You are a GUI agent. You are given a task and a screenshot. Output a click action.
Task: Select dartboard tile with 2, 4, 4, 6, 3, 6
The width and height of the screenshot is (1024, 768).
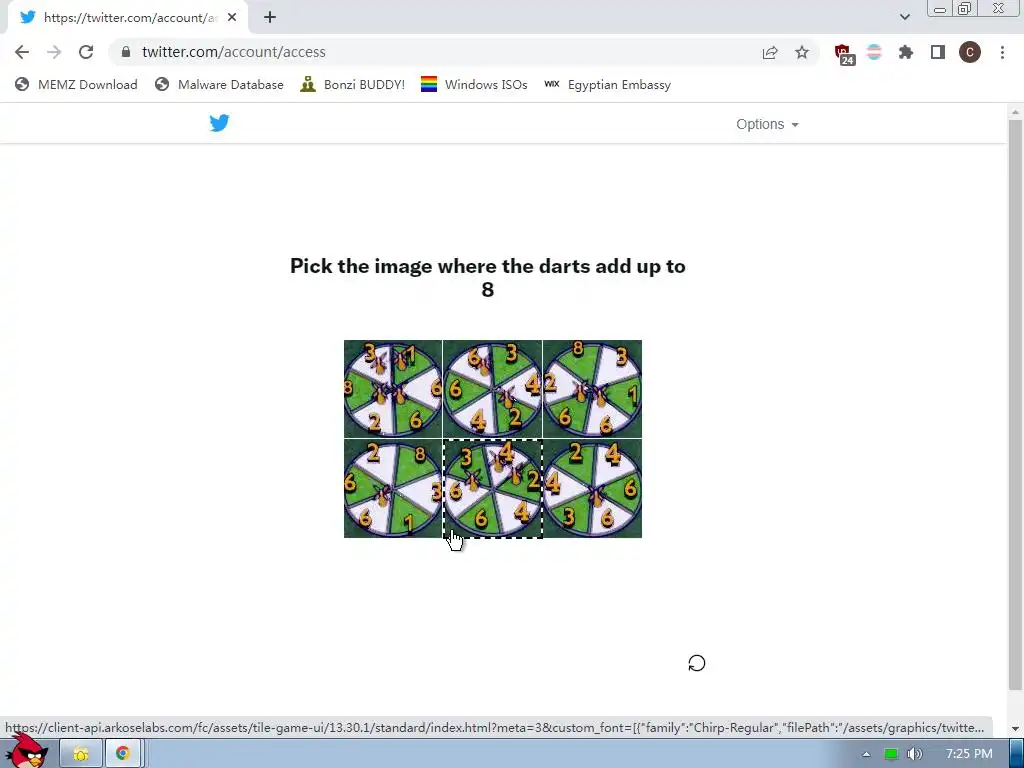pyautogui.click(x=592, y=488)
